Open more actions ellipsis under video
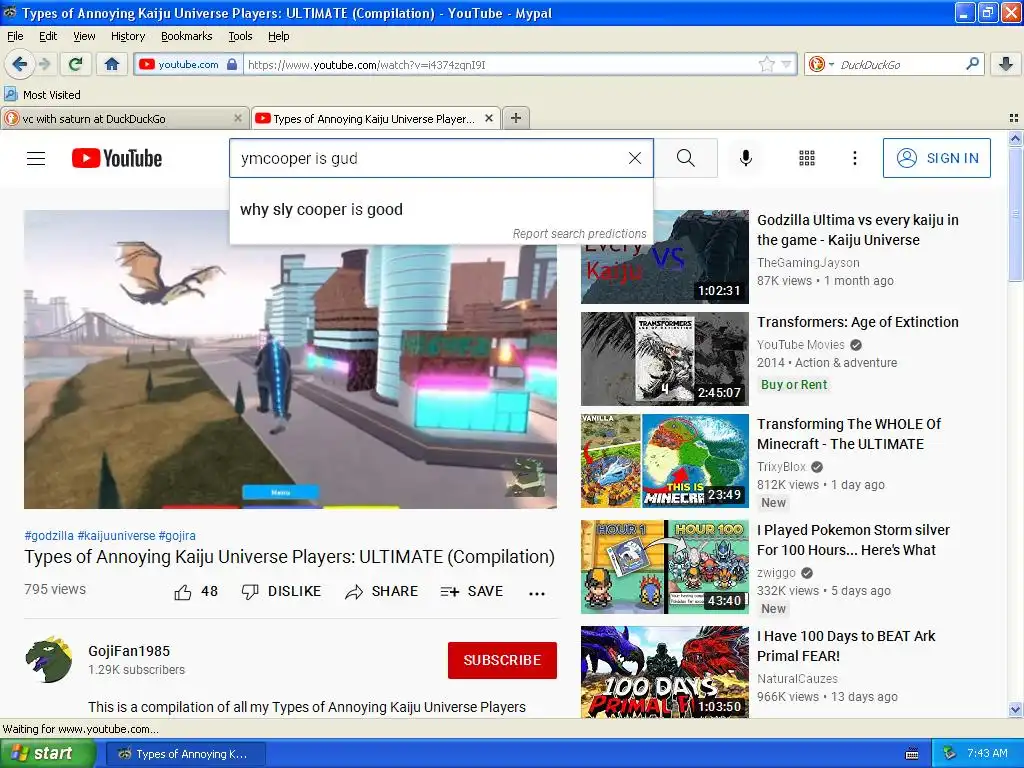This screenshot has height=768, width=1024. (537, 593)
